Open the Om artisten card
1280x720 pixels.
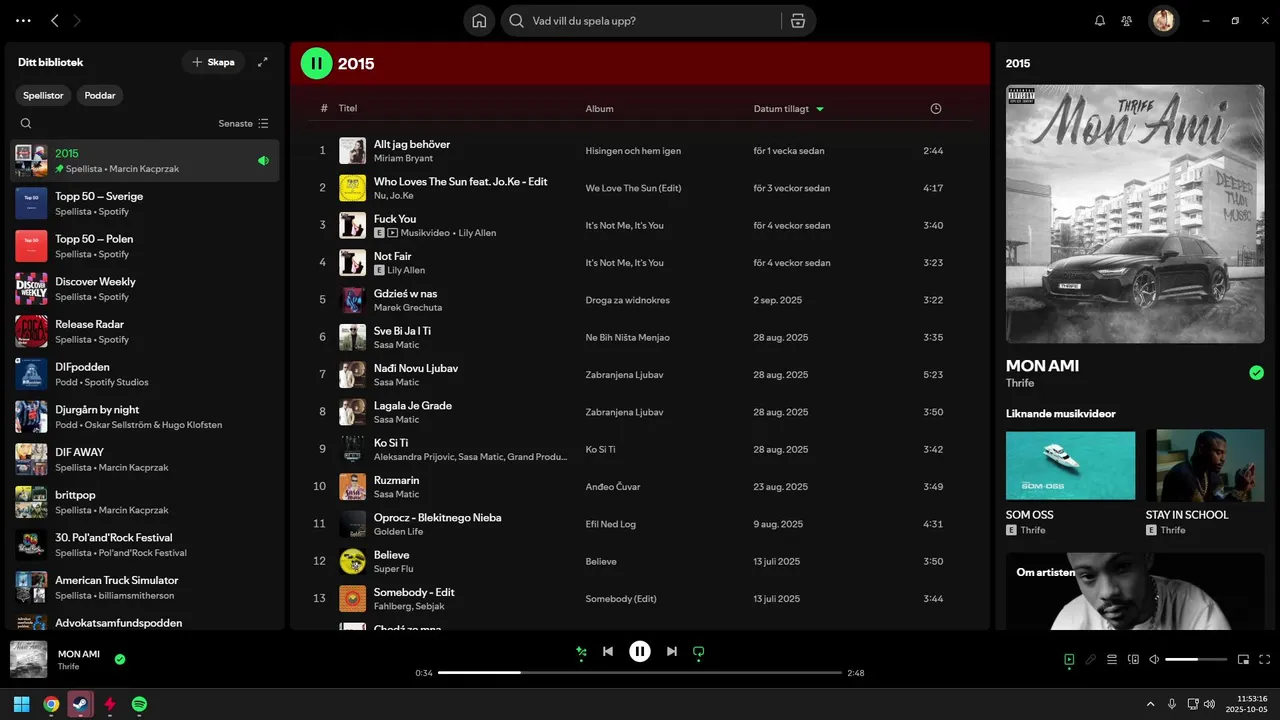tap(1135, 591)
